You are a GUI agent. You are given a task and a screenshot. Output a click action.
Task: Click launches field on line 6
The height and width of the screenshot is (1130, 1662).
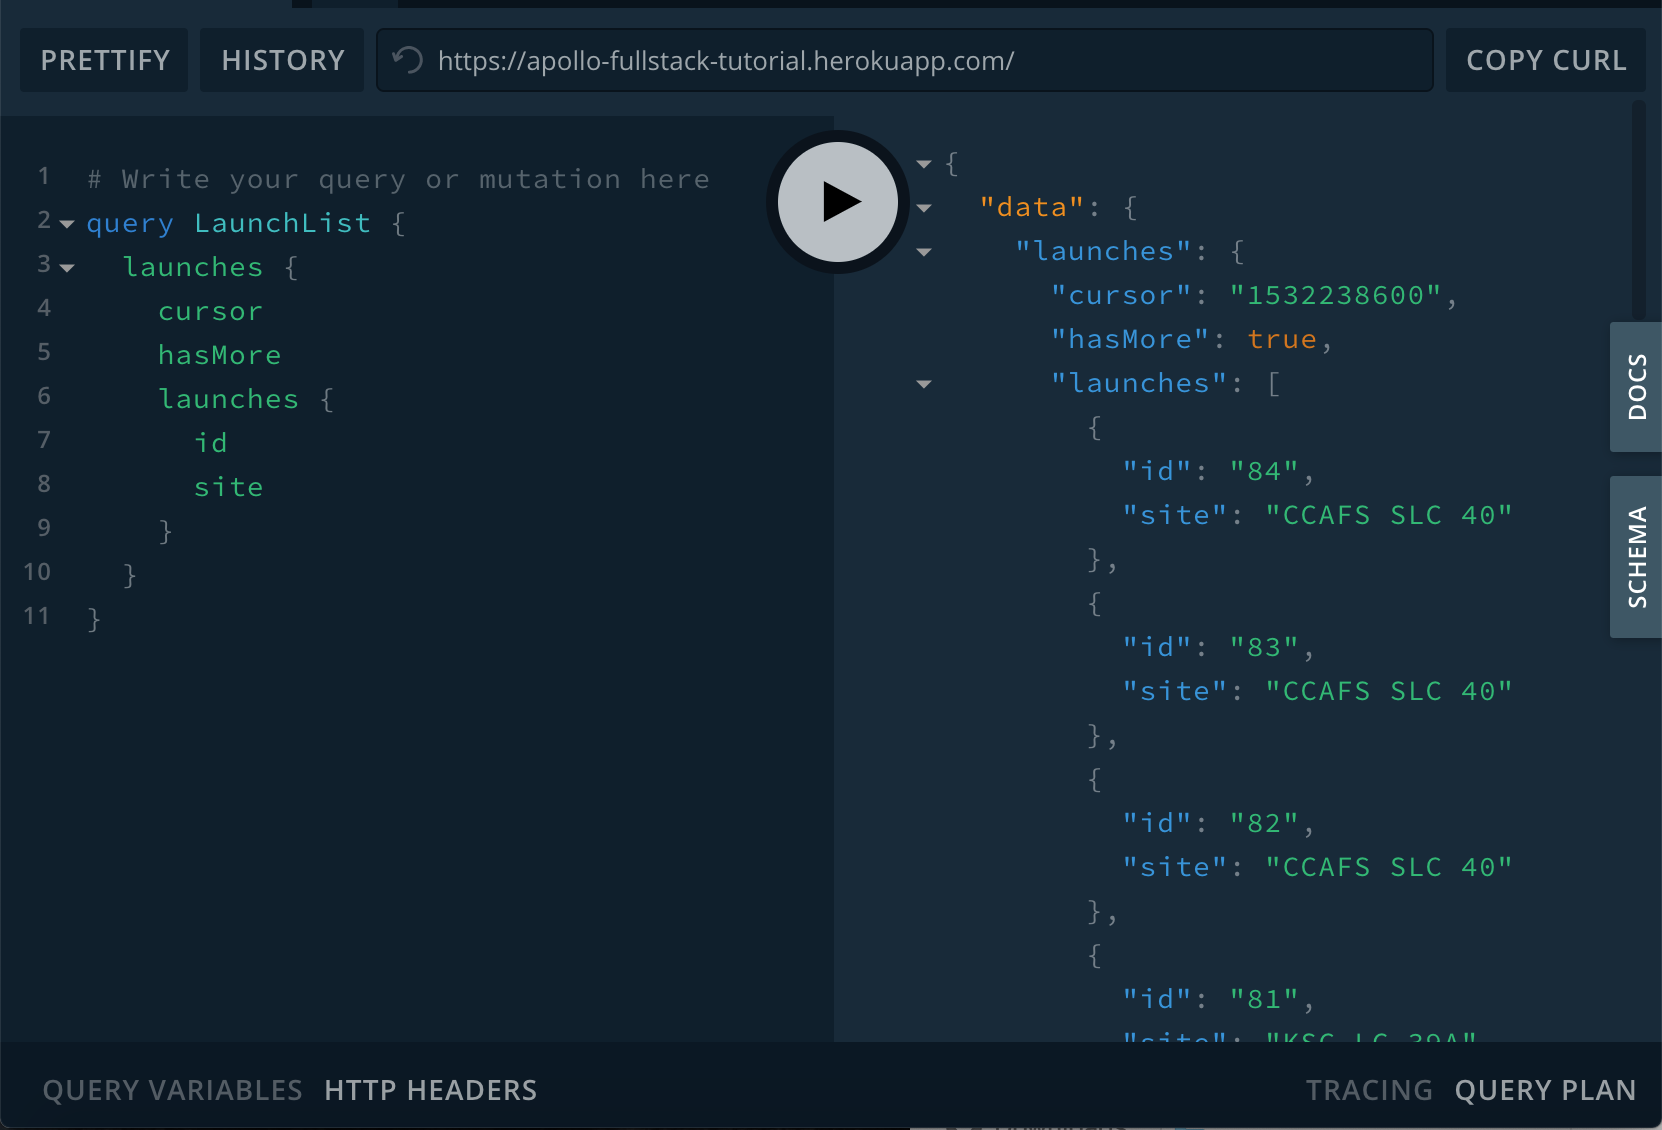(228, 399)
